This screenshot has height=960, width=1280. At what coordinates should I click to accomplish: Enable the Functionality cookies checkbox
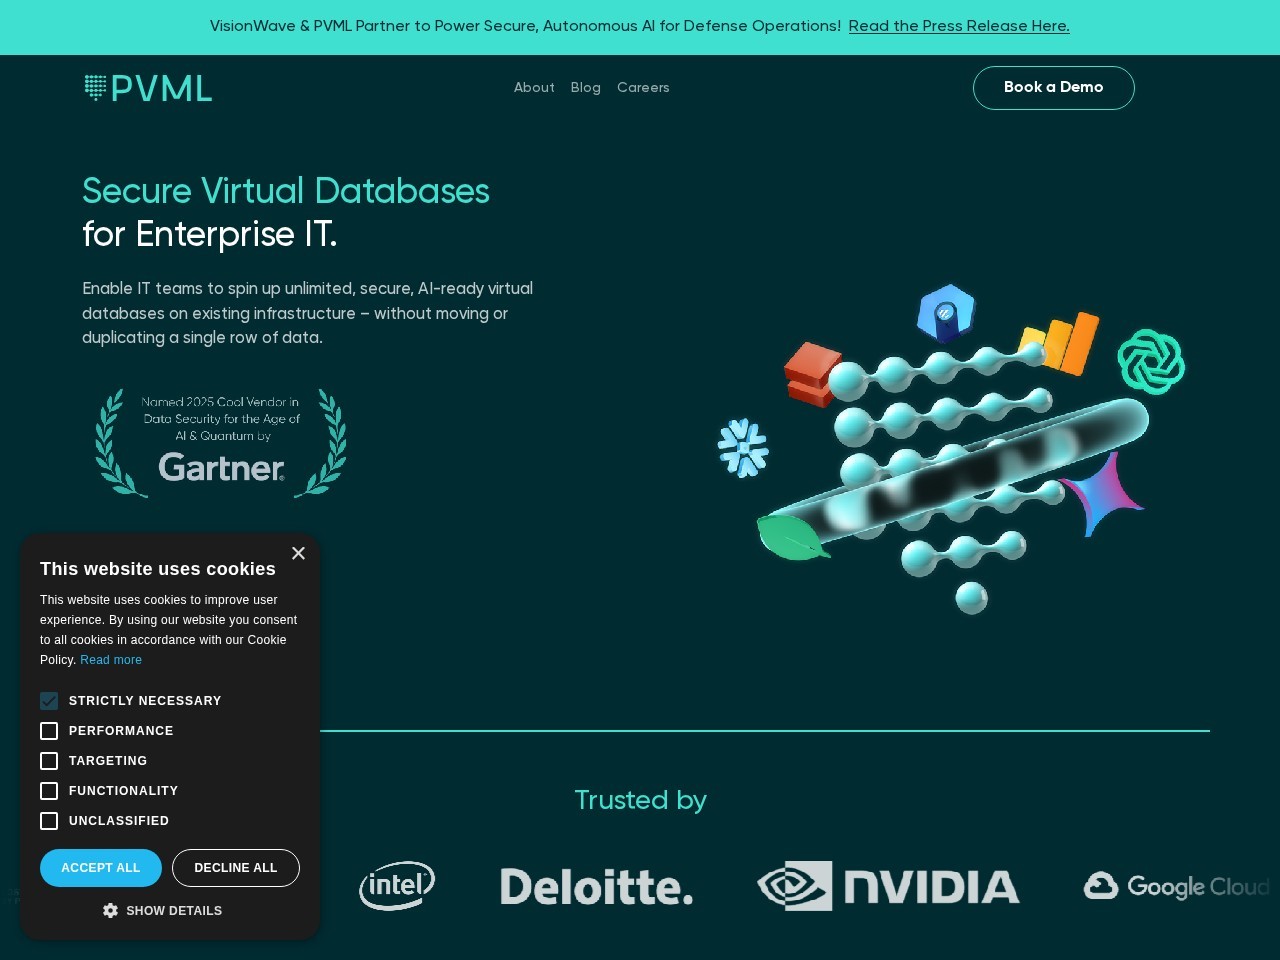49,791
